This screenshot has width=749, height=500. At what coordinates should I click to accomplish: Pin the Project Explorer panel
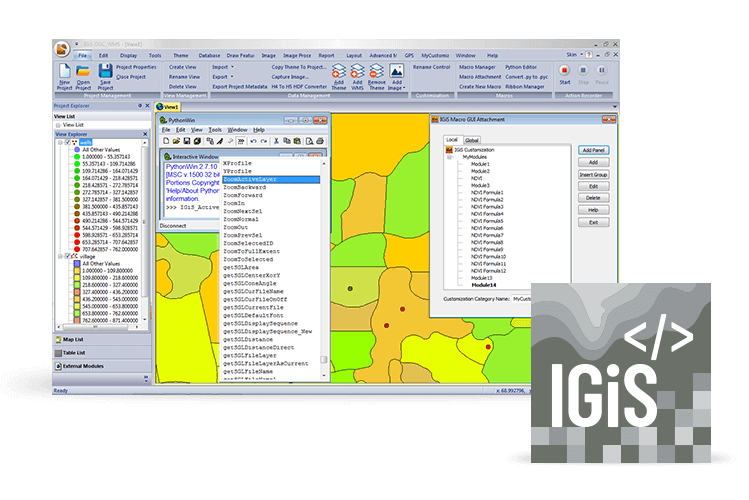(x=140, y=106)
